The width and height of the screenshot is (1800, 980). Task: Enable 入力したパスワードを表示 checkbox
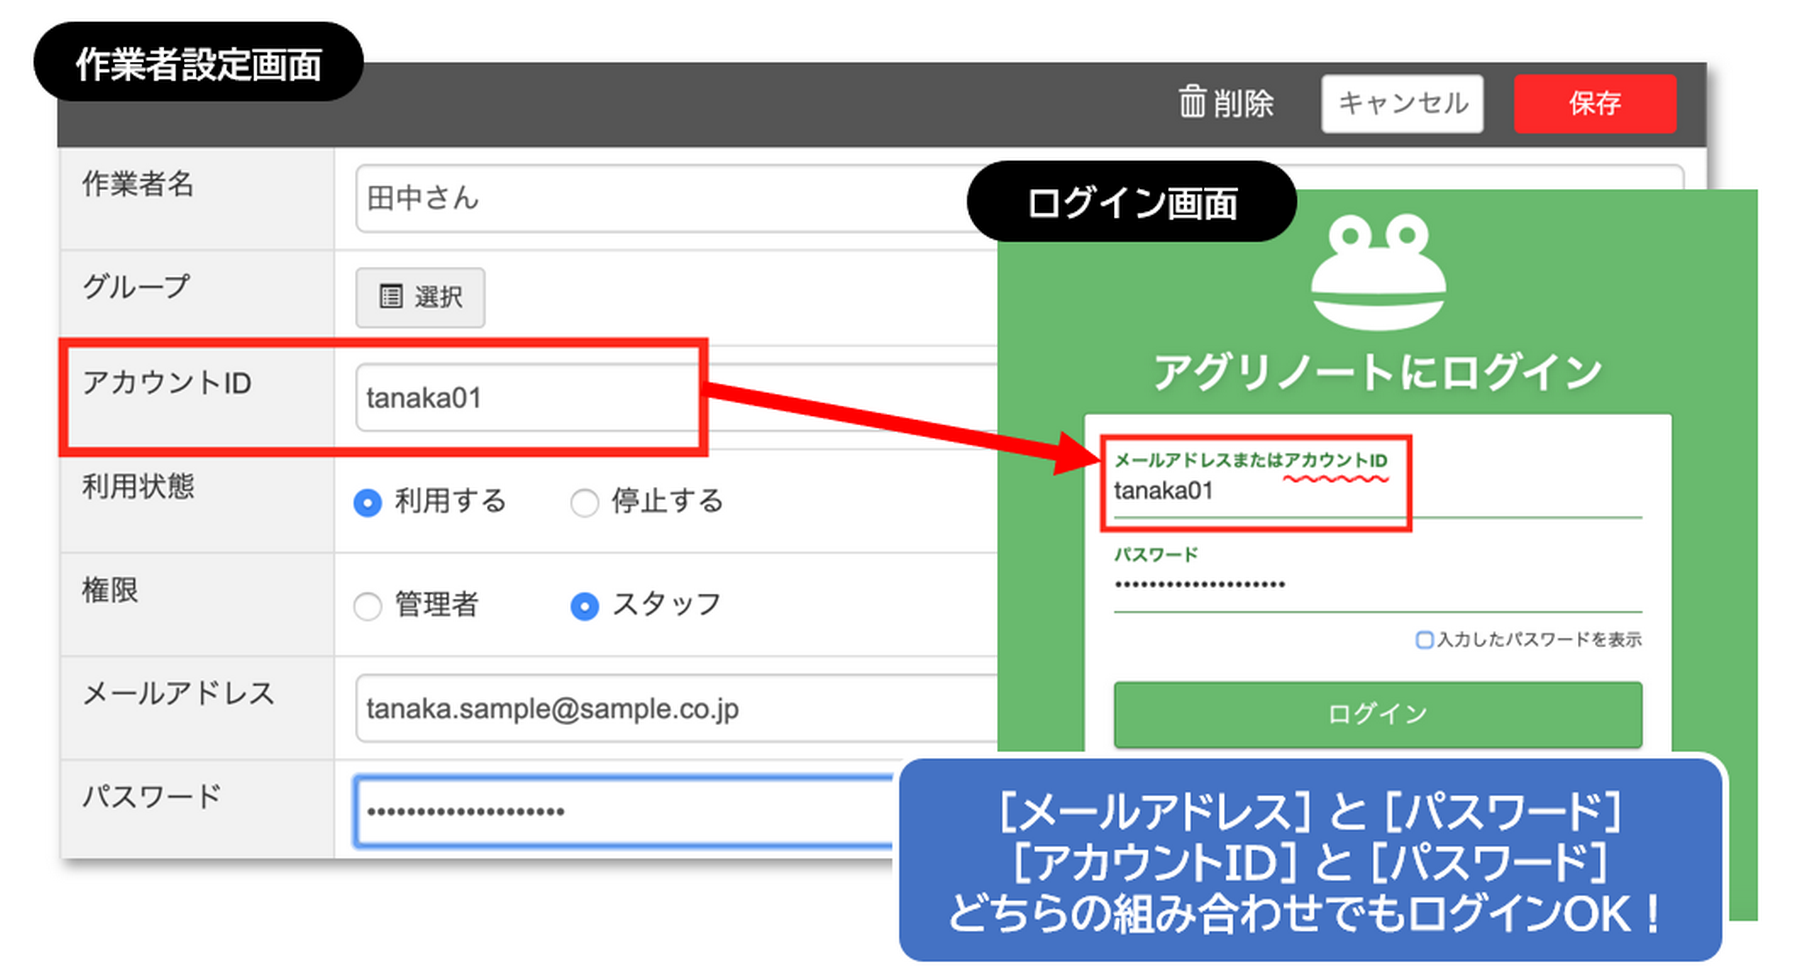(x=1424, y=640)
